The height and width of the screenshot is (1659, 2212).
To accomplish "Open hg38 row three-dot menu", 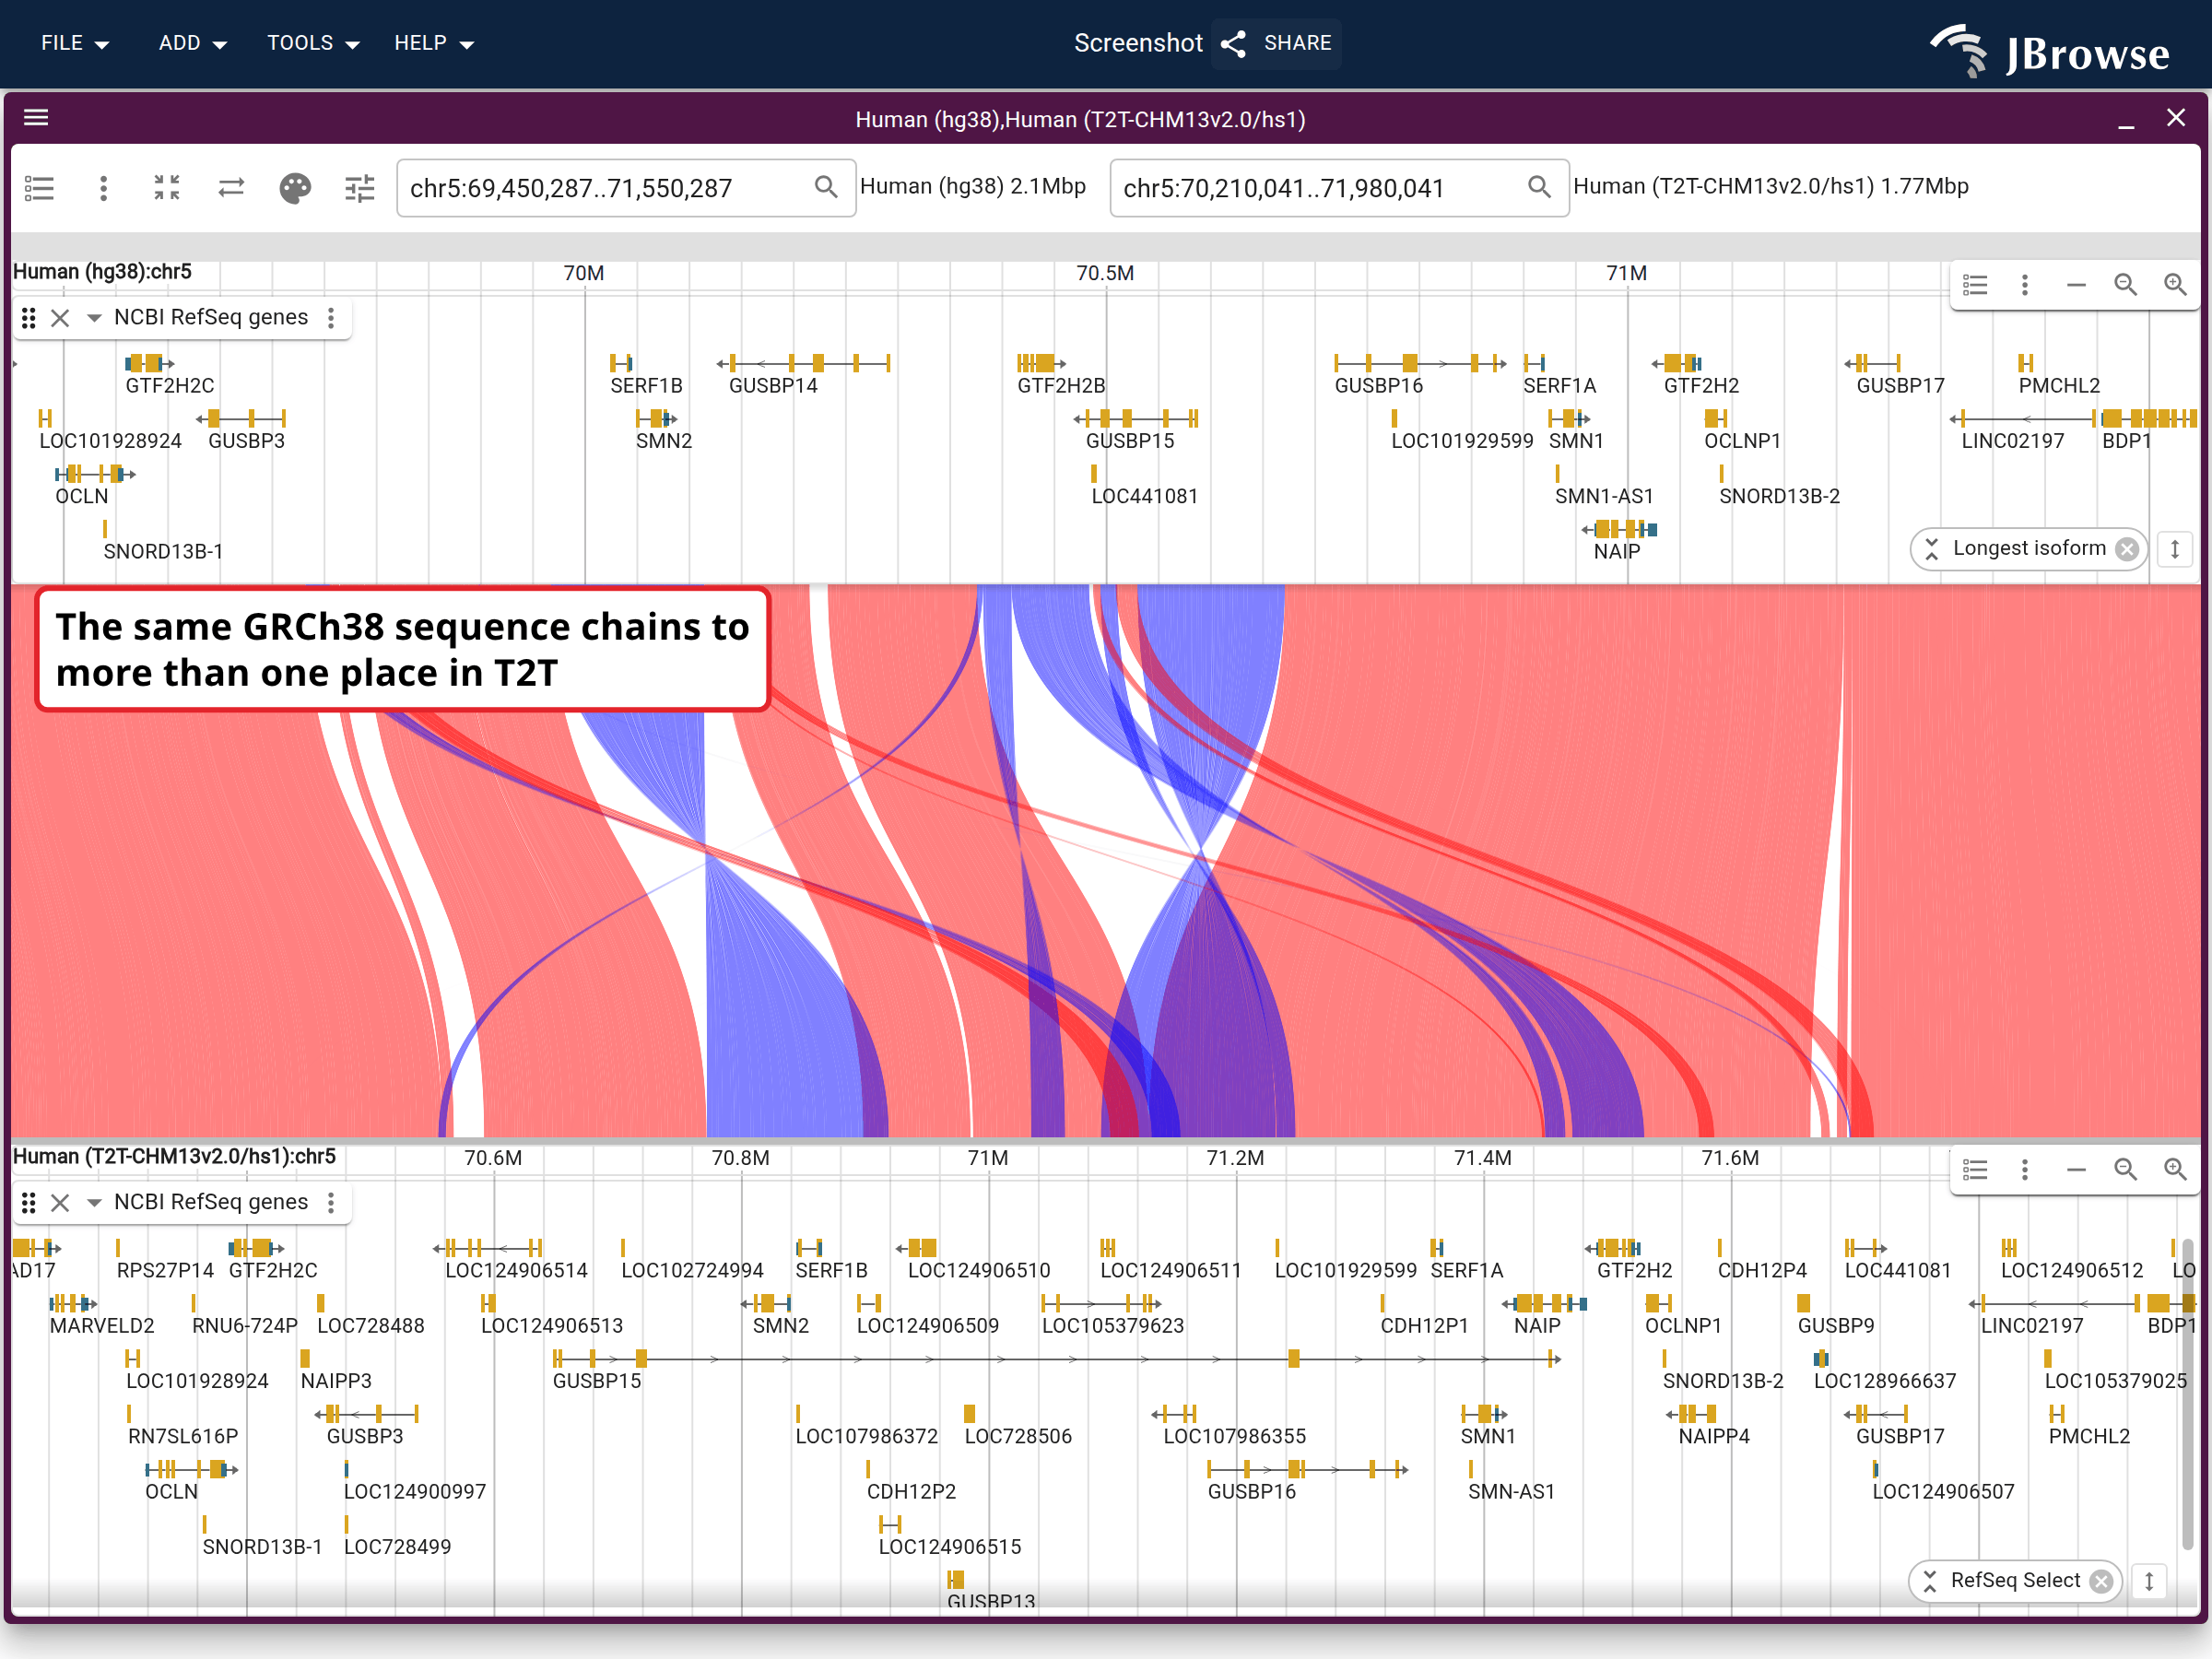I will coord(2025,285).
